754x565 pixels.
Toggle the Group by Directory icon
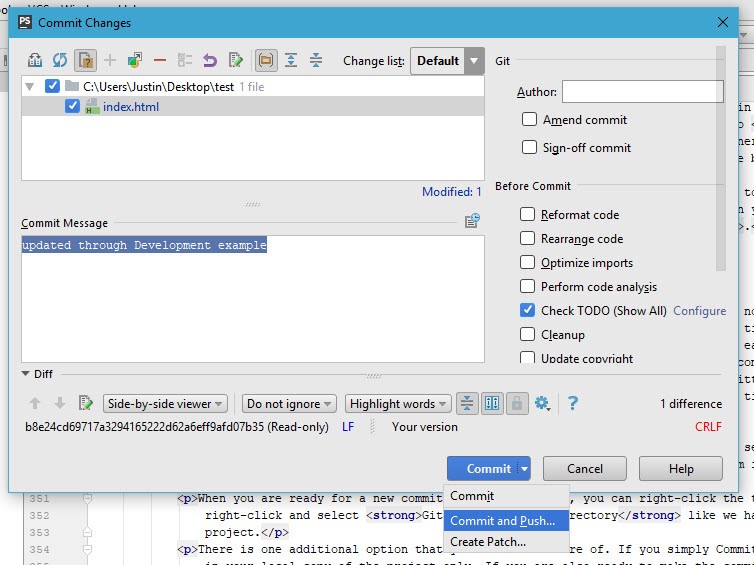click(266, 60)
